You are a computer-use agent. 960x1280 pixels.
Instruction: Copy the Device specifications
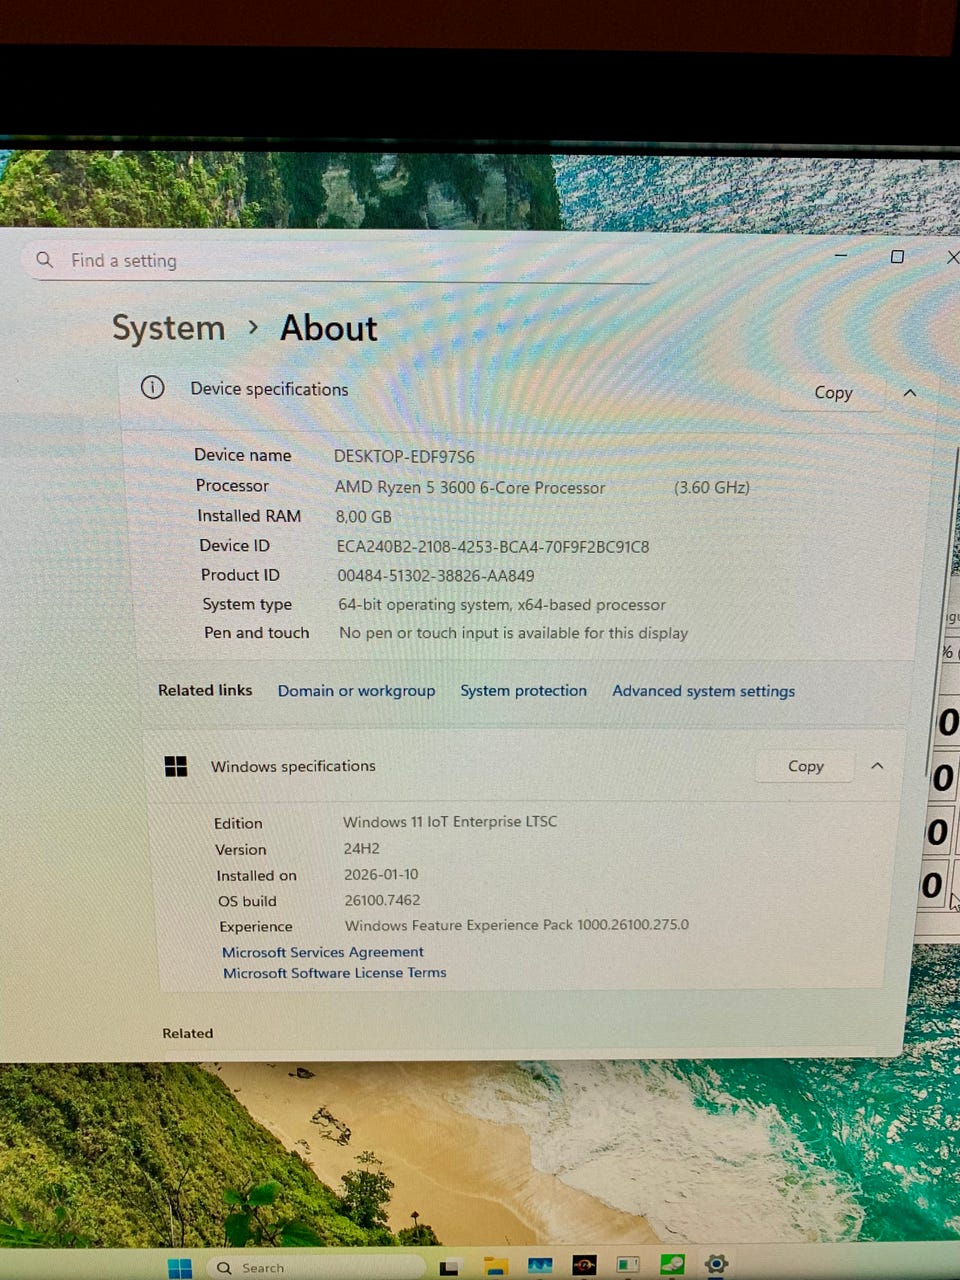[833, 393]
